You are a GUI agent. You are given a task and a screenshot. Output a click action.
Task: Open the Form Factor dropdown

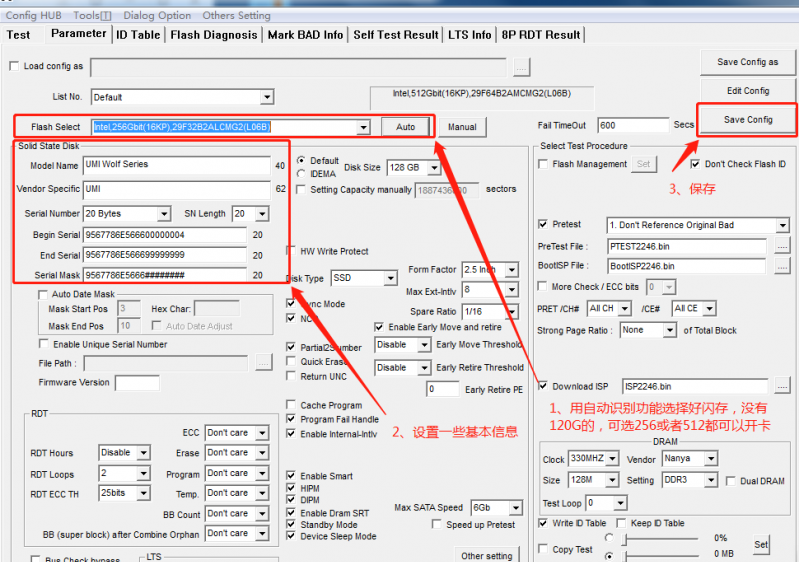click(x=512, y=270)
